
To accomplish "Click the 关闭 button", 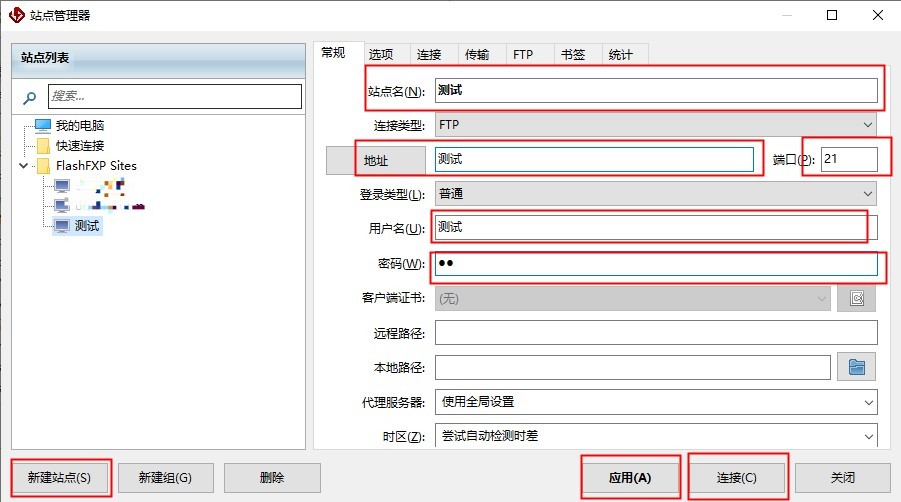I will (x=842, y=478).
